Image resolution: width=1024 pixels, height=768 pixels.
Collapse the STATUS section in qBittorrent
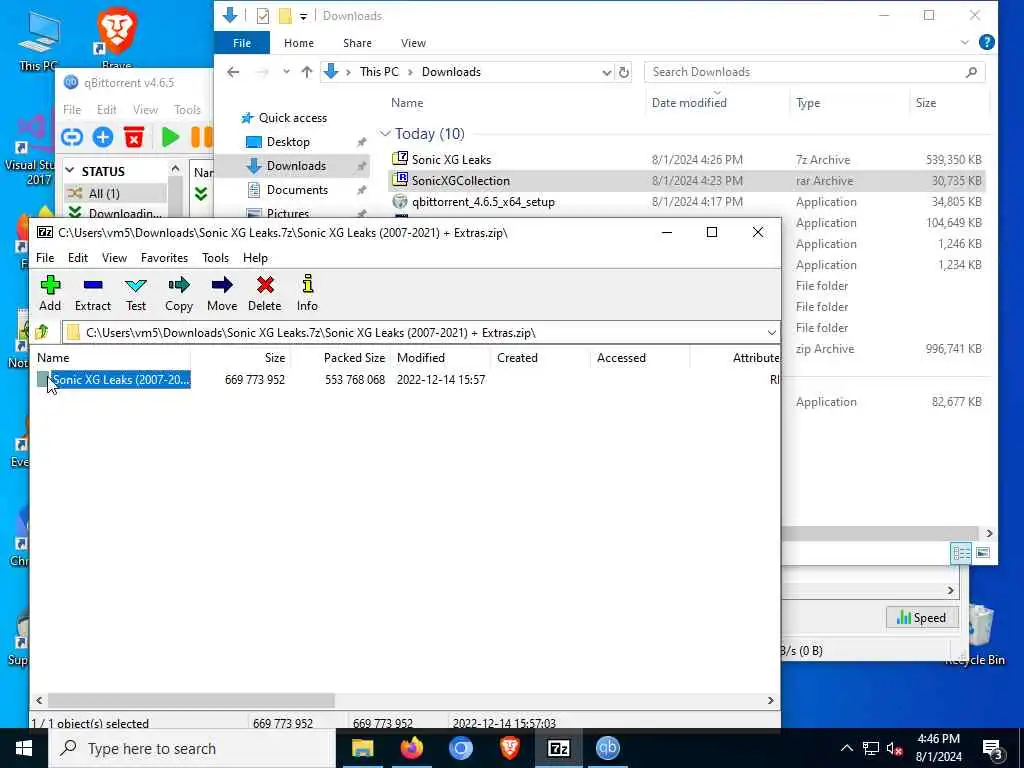[x=70, y=171]
